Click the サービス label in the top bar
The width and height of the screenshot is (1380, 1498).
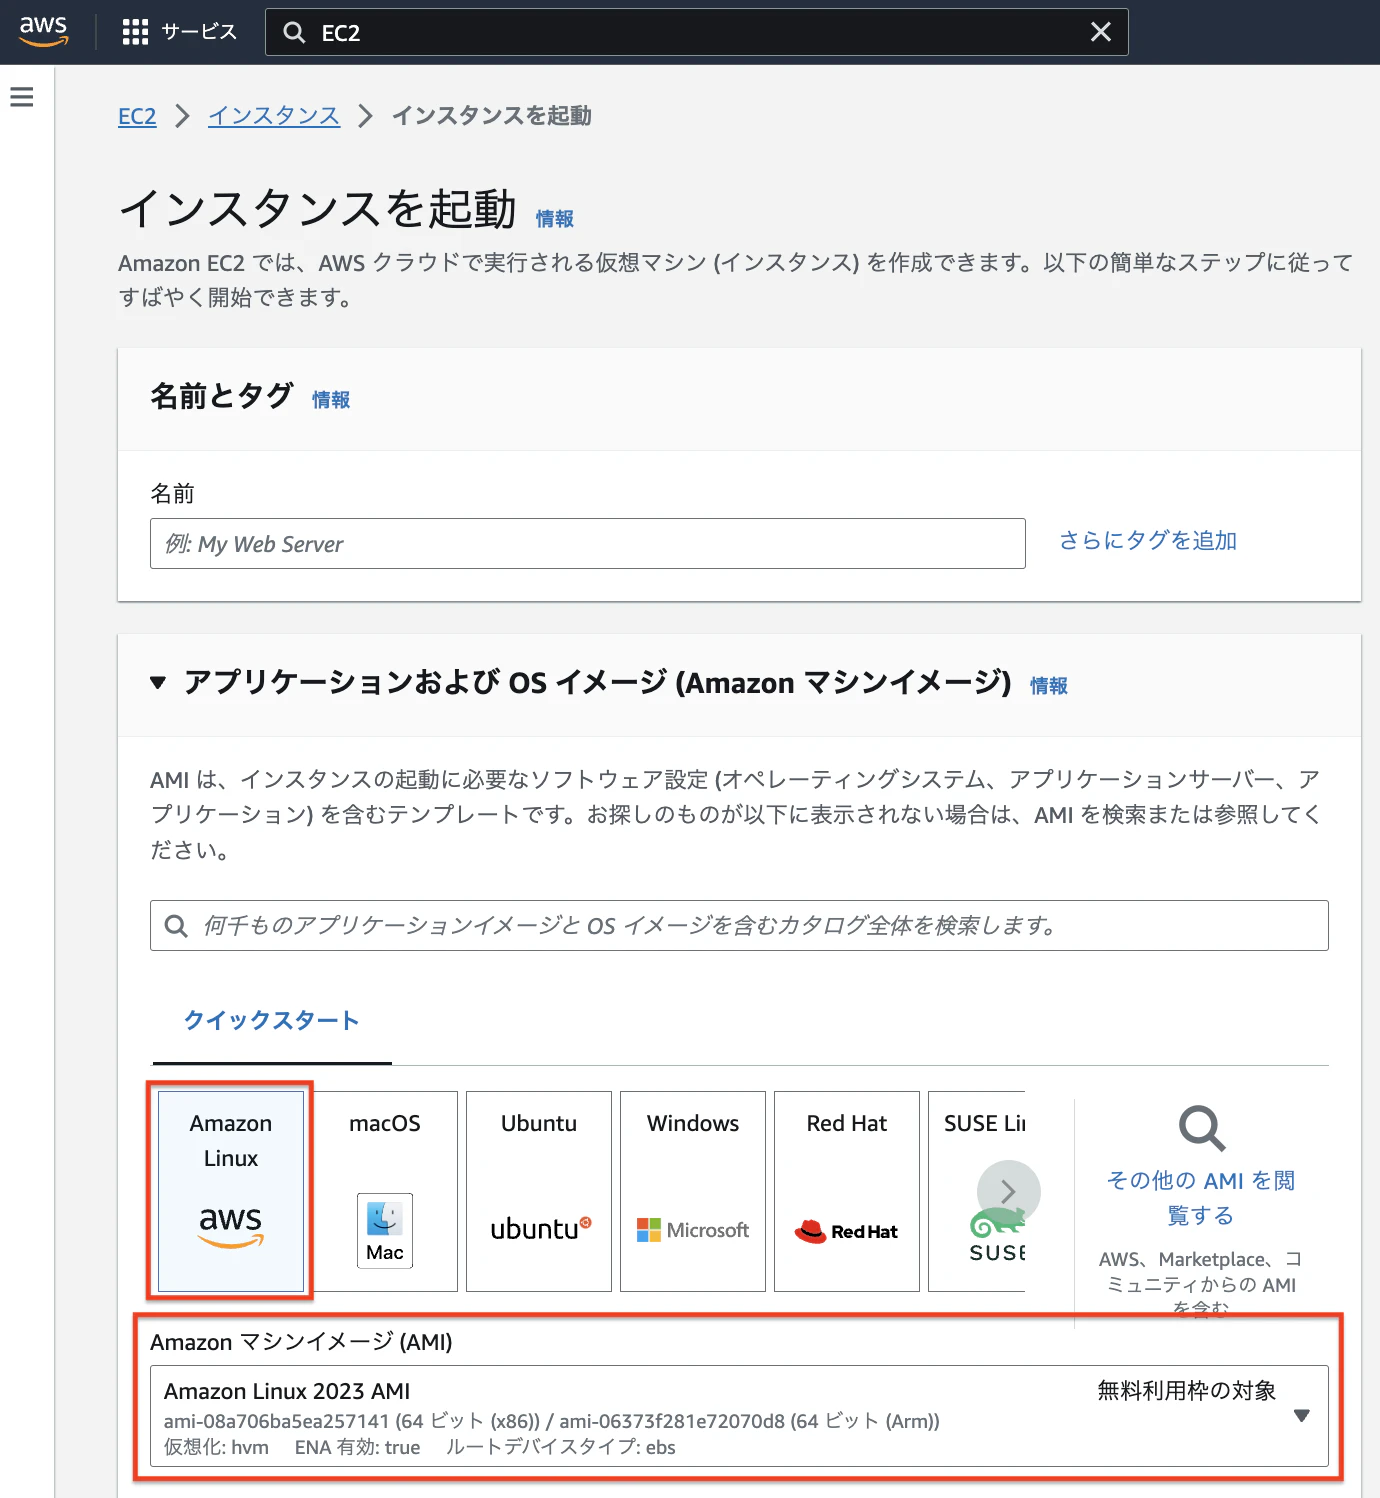click(x=199, y=32)
